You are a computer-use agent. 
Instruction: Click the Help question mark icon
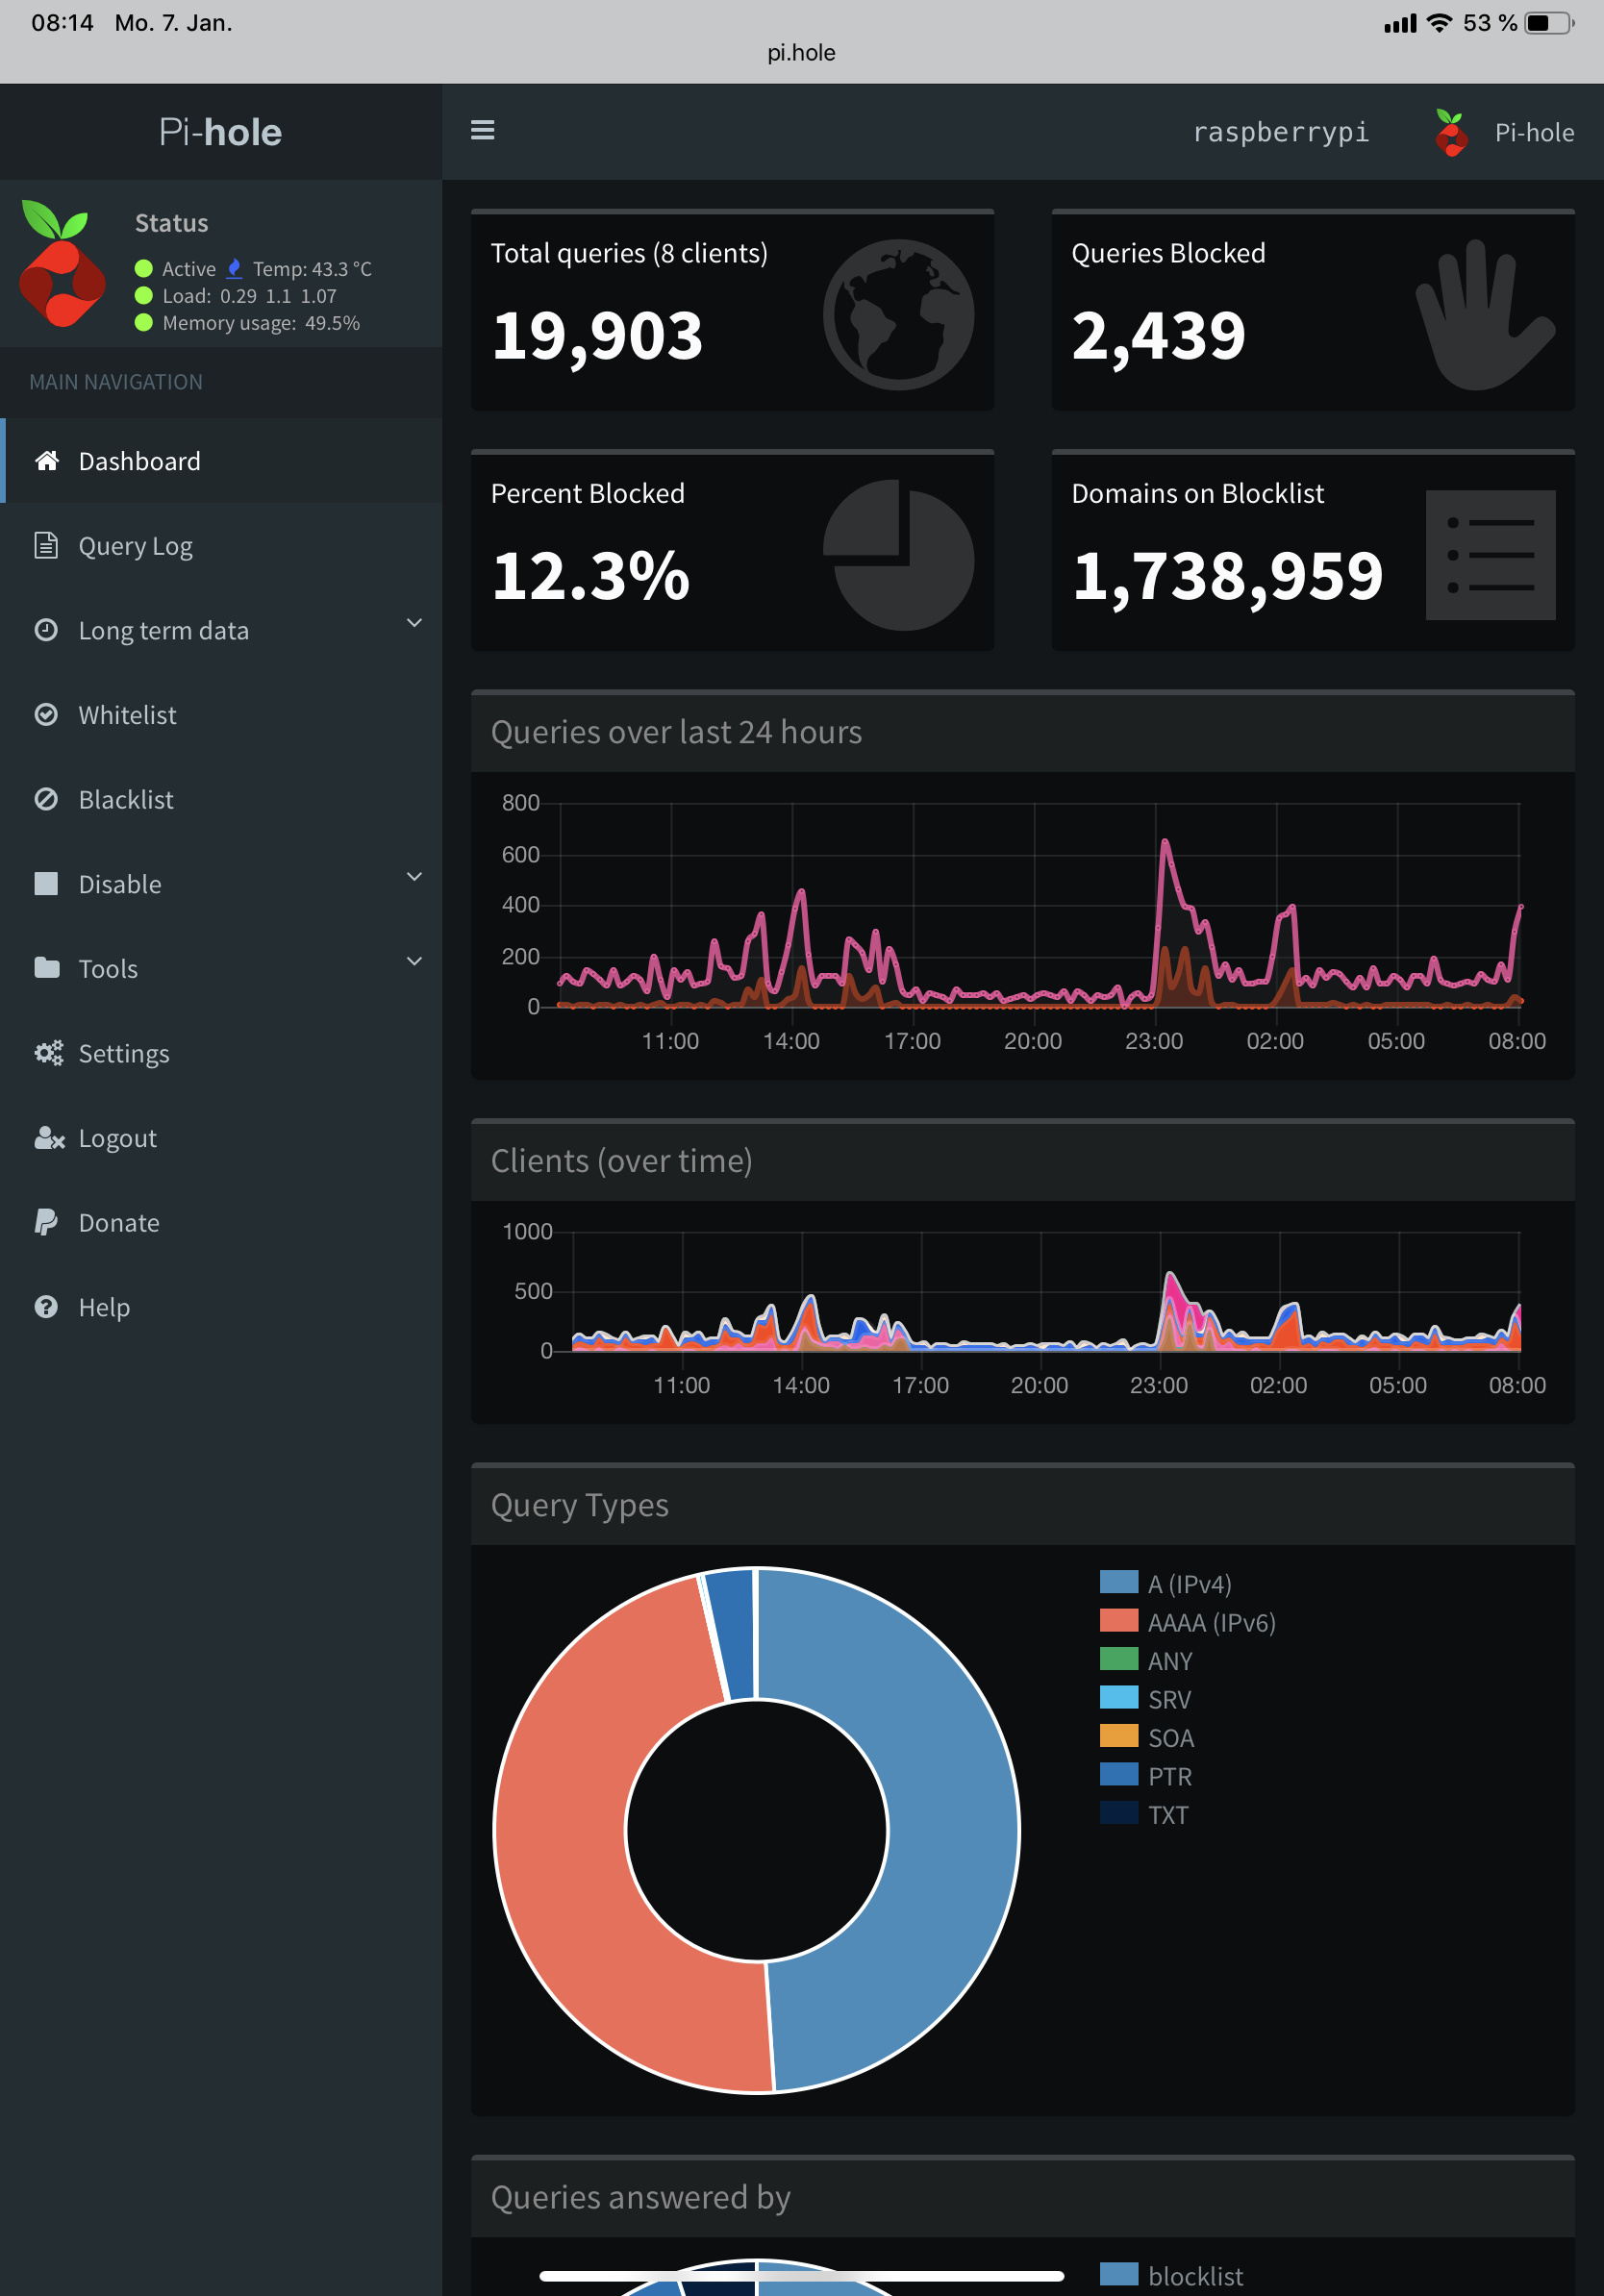[x=46, y=1306]
